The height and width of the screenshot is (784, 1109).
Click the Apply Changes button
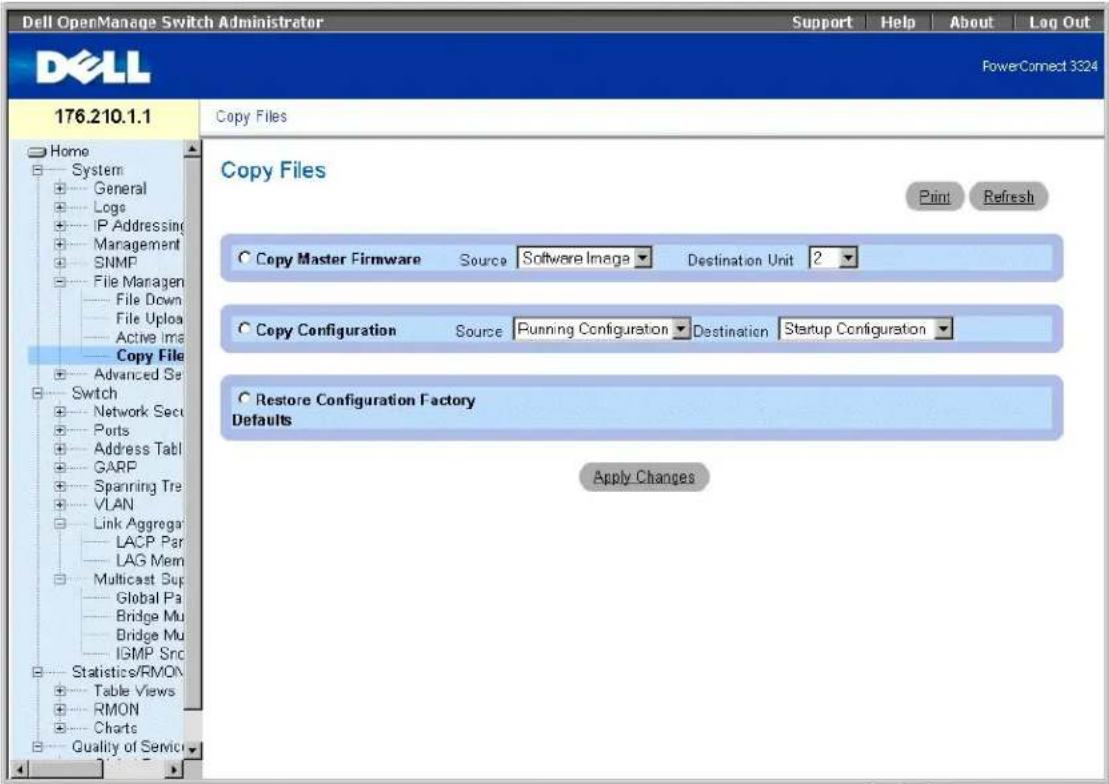point(644,477)
